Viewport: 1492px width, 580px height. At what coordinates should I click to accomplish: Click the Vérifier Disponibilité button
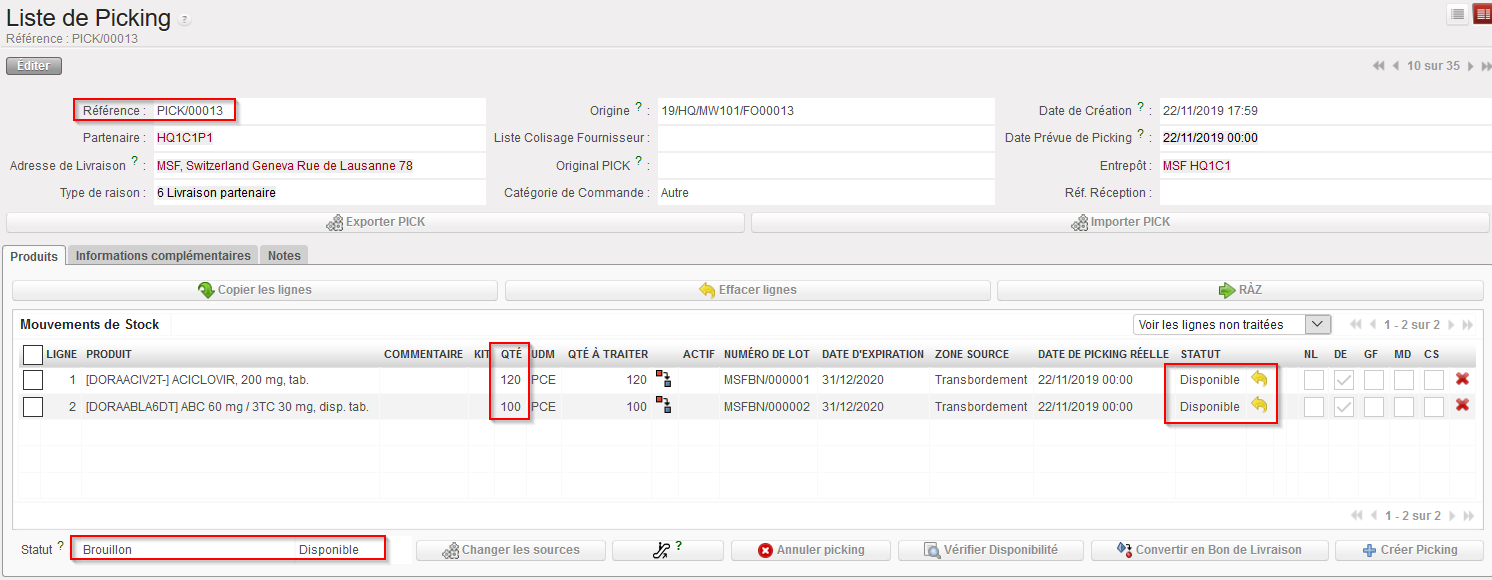coord(989,550)
